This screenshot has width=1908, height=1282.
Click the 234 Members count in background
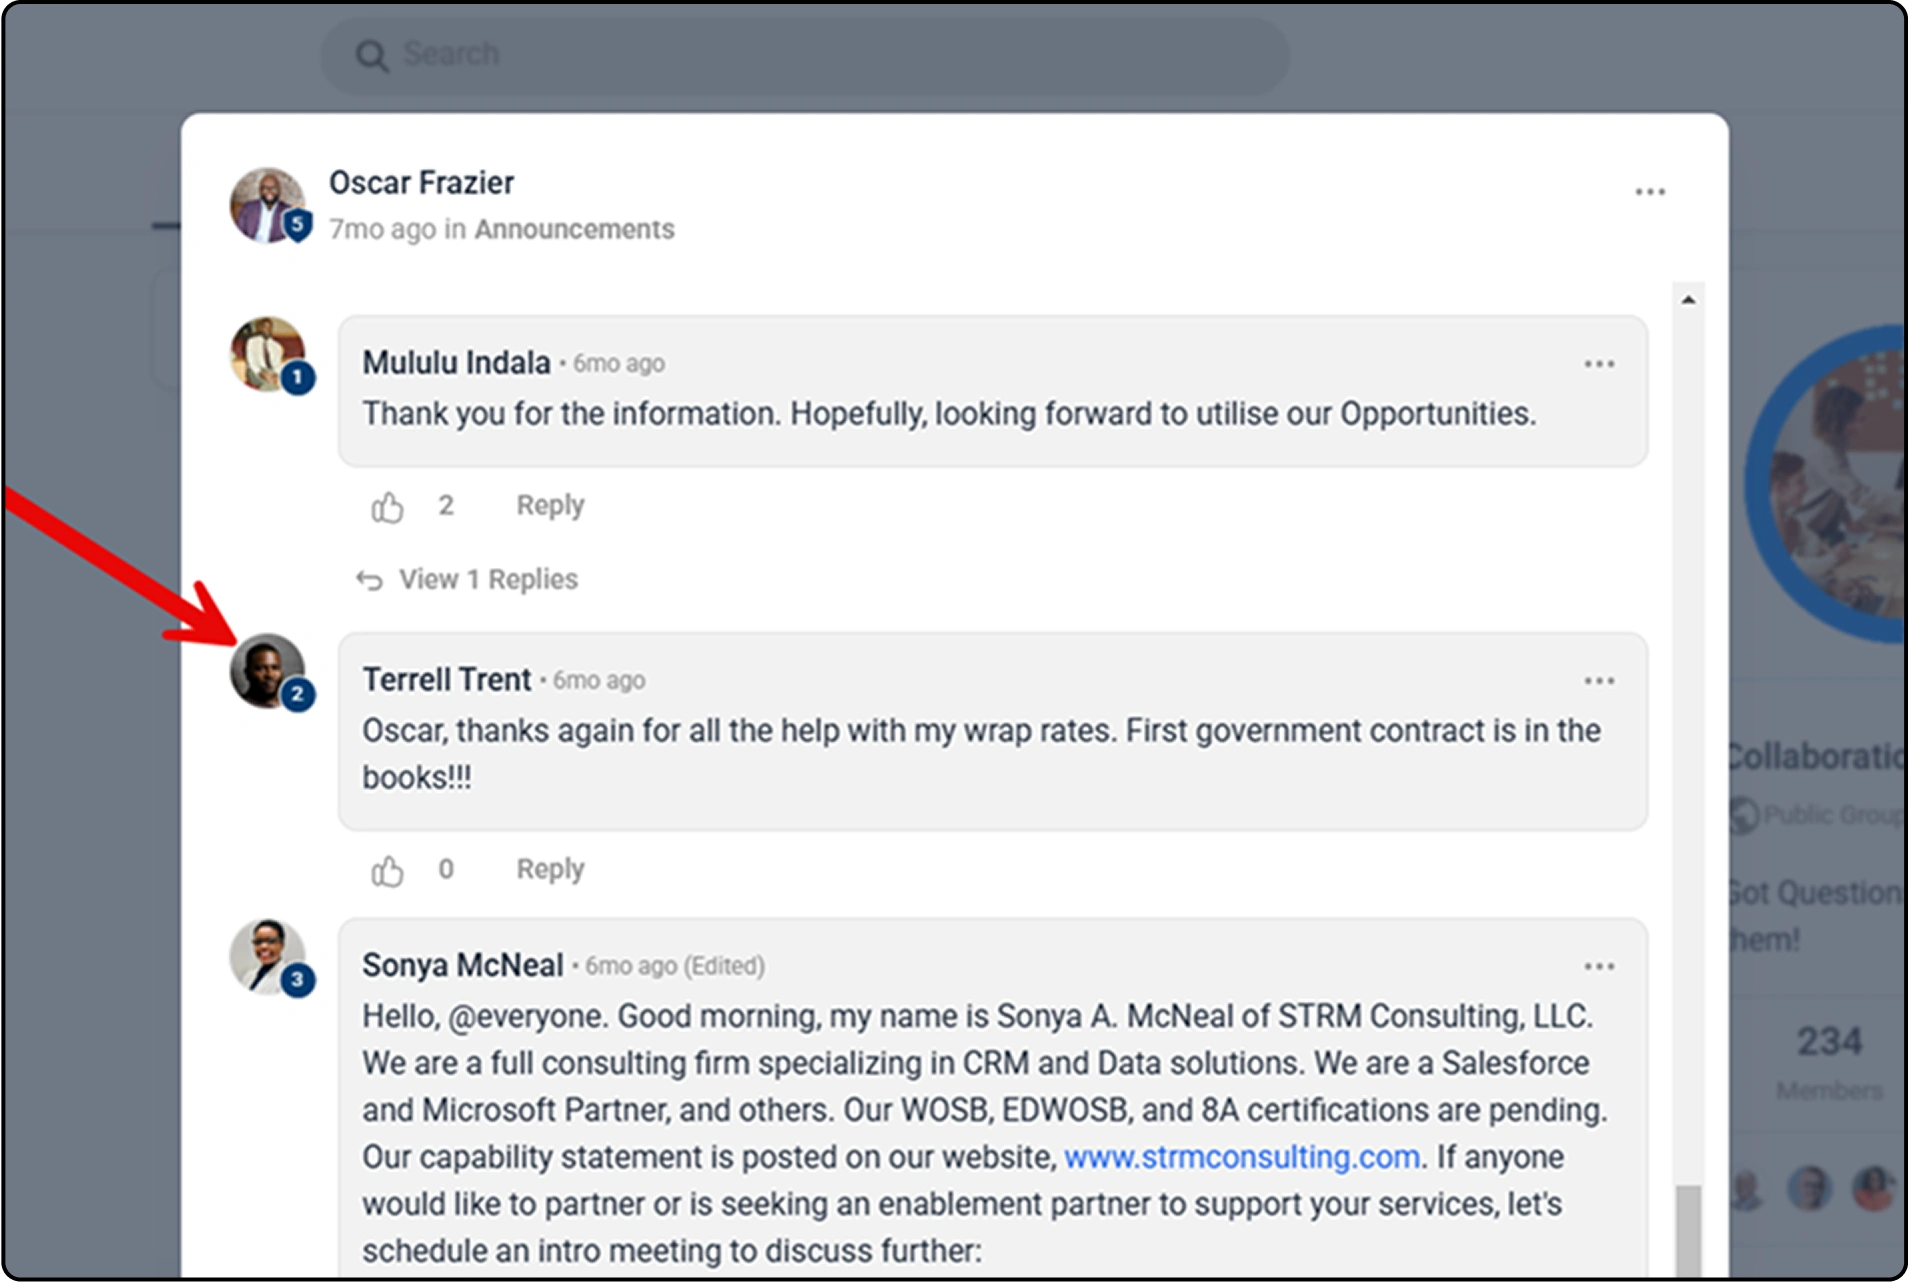tap(1829, 1062)
